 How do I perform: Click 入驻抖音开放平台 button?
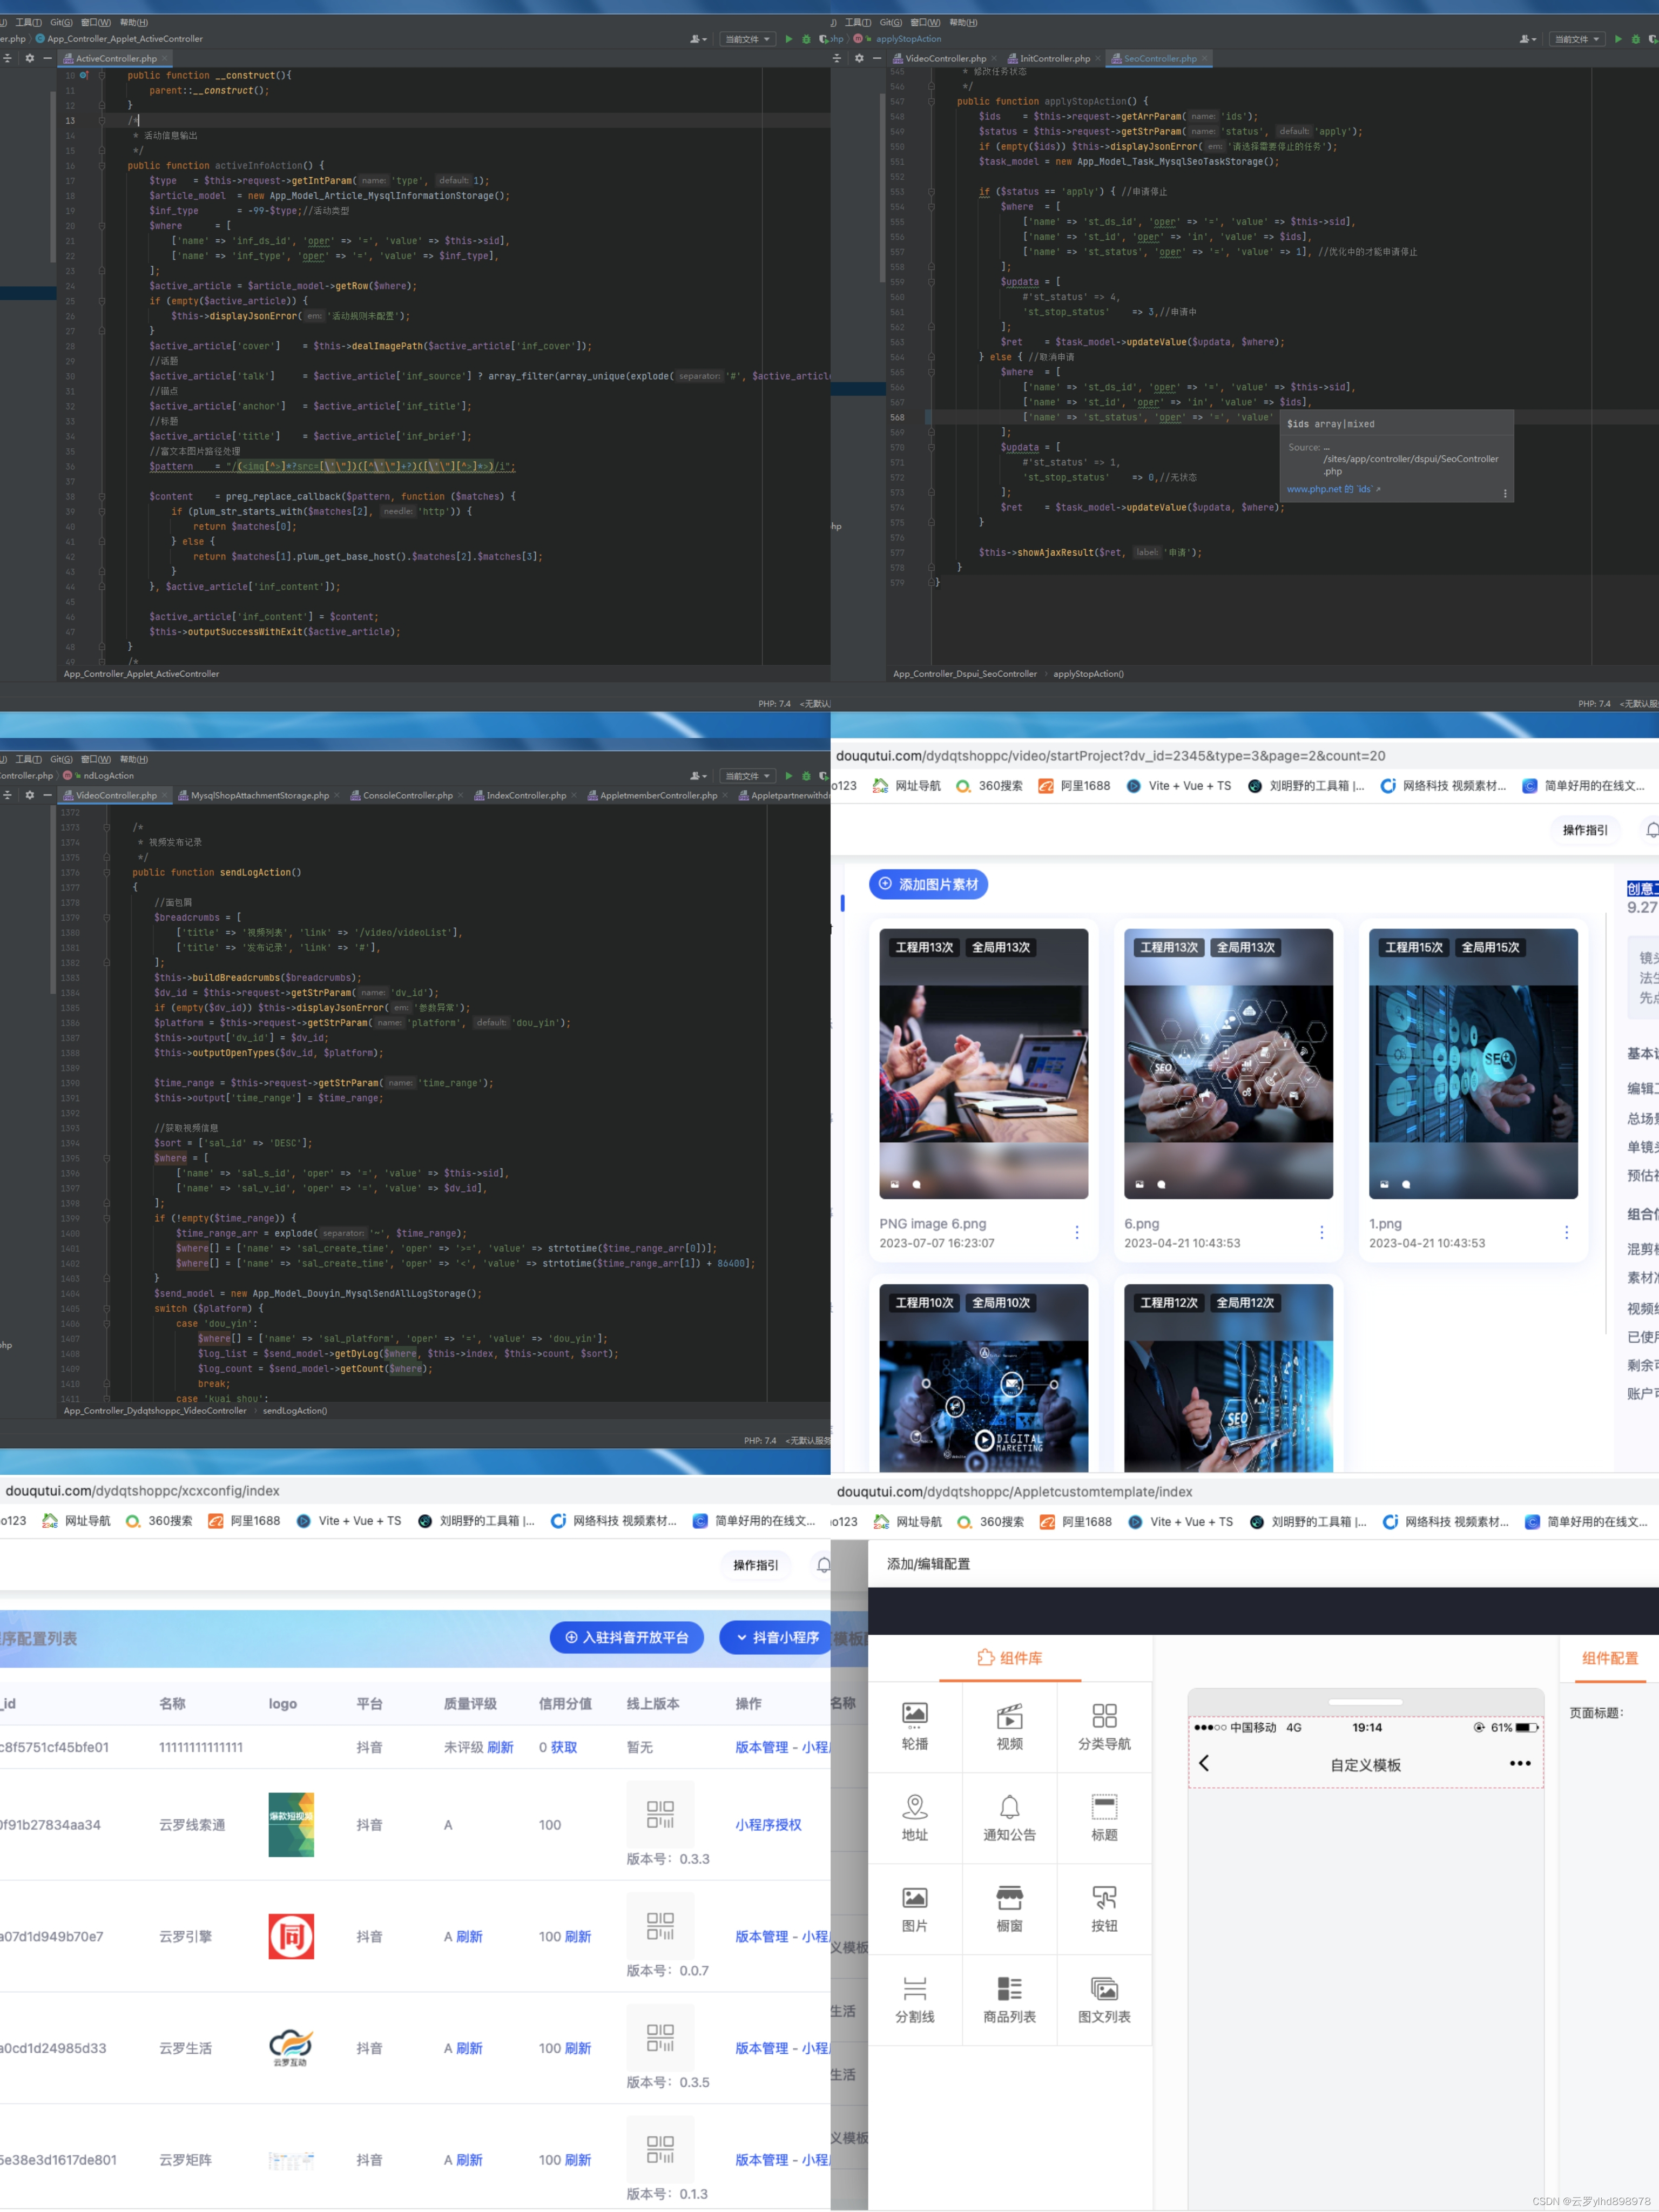[627, 1637]
